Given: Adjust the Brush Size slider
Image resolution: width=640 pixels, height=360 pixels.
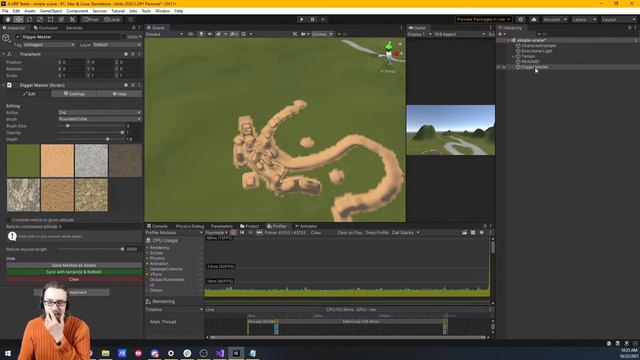Looking at the screenshot, I should point(91,126).
